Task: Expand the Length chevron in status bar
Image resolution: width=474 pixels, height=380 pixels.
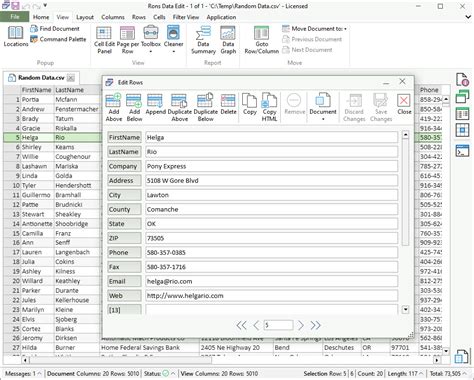Action: pyautogui.click(x=421, y=374)
